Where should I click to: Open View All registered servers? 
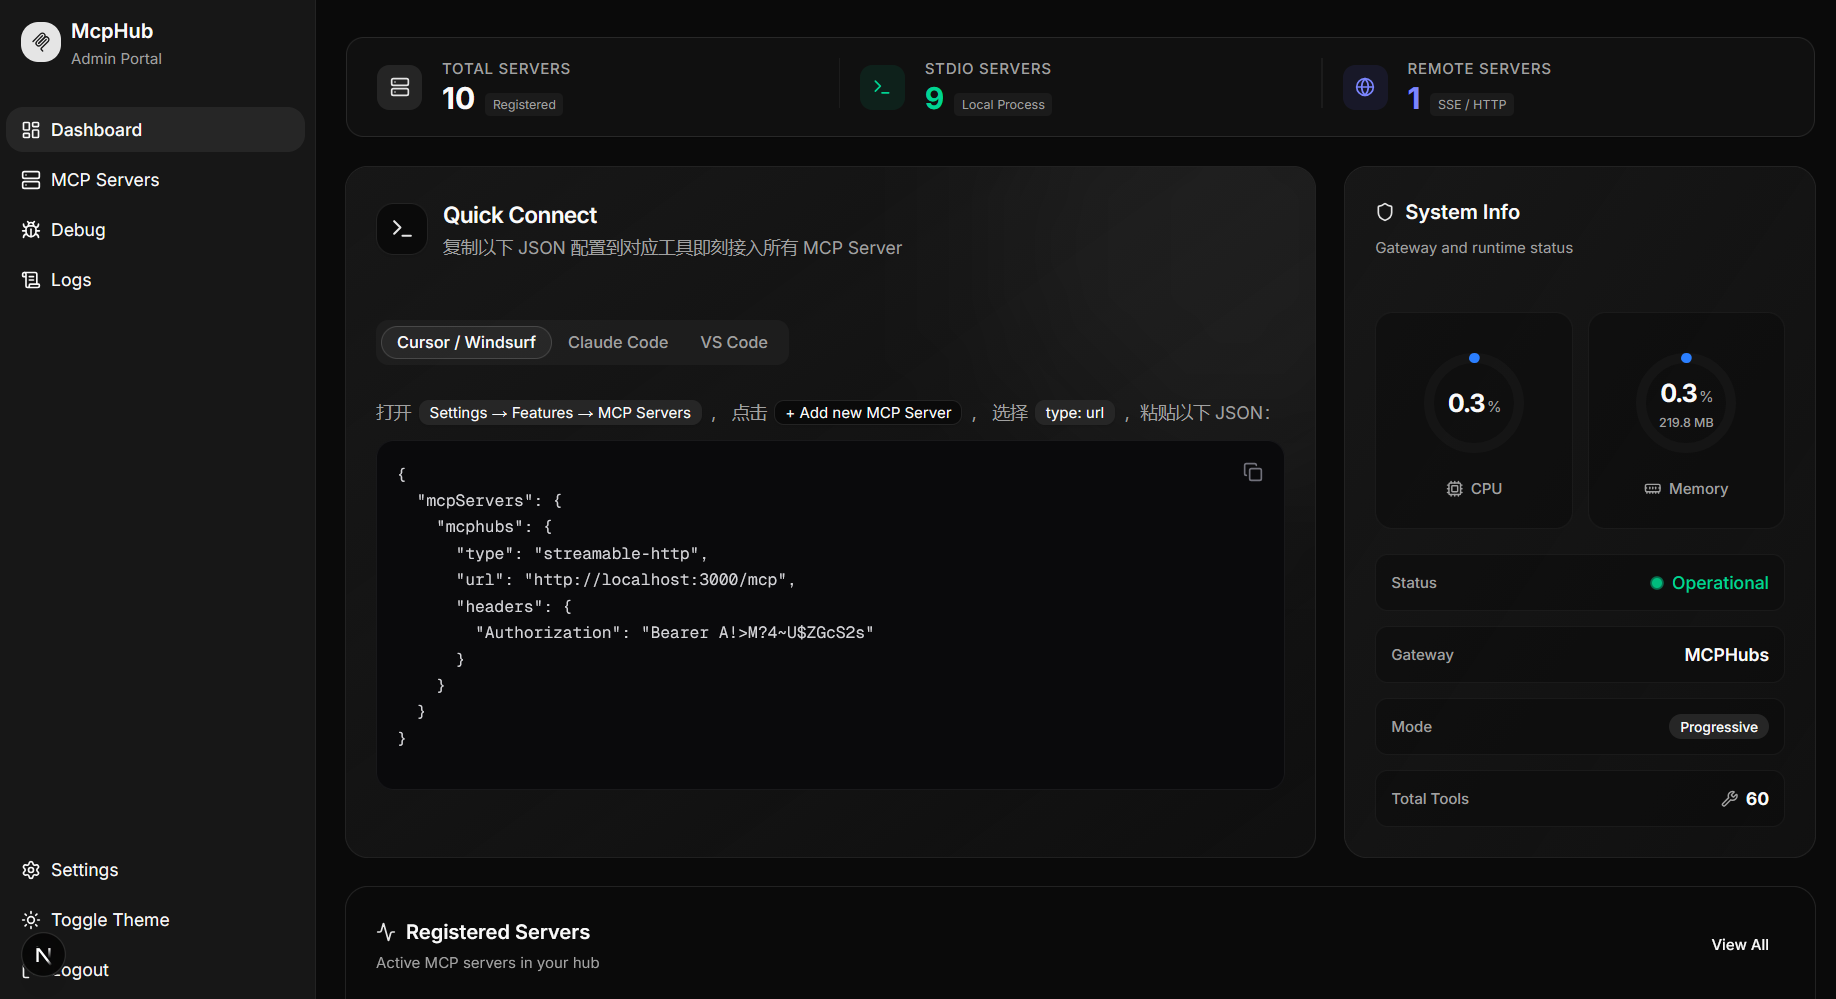[1740, 944]
